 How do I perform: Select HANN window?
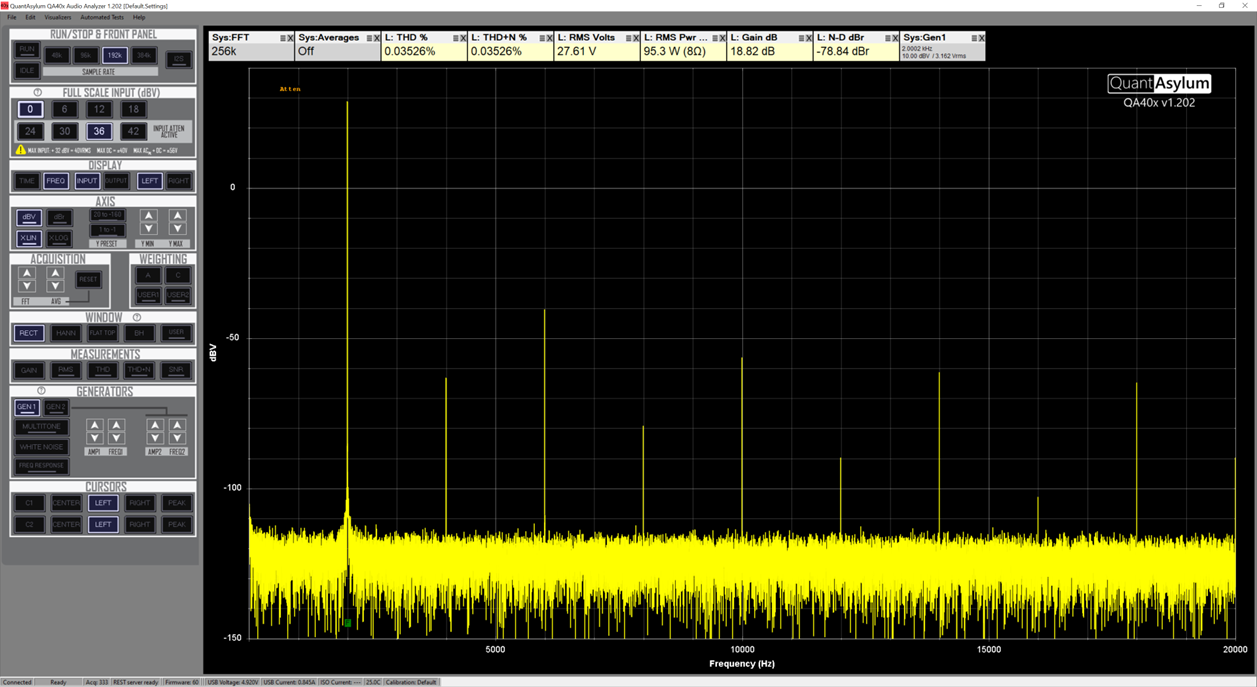[66, 333]
